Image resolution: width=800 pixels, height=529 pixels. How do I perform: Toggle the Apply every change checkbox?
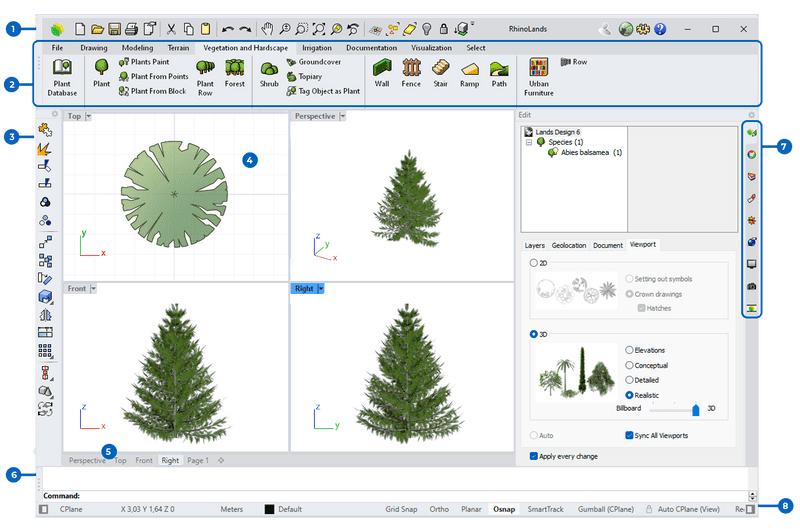(535, 456)
